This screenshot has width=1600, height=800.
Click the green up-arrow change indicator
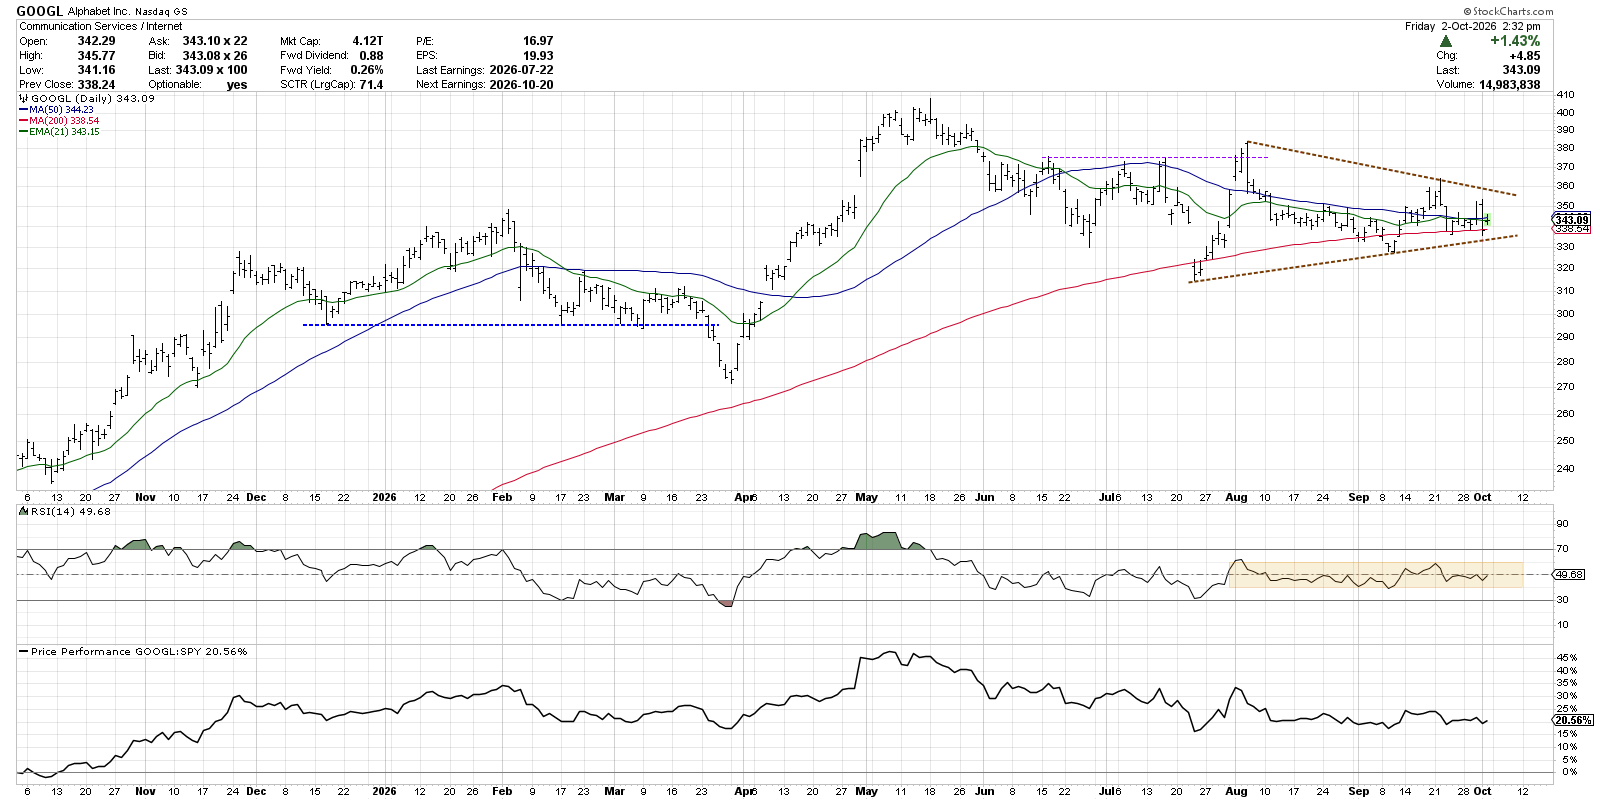[1446, 41]
